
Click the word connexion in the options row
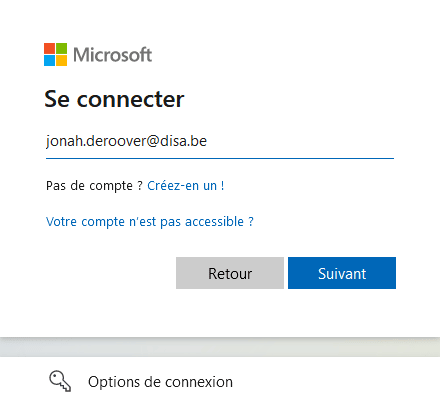click(x=199, y=382)
